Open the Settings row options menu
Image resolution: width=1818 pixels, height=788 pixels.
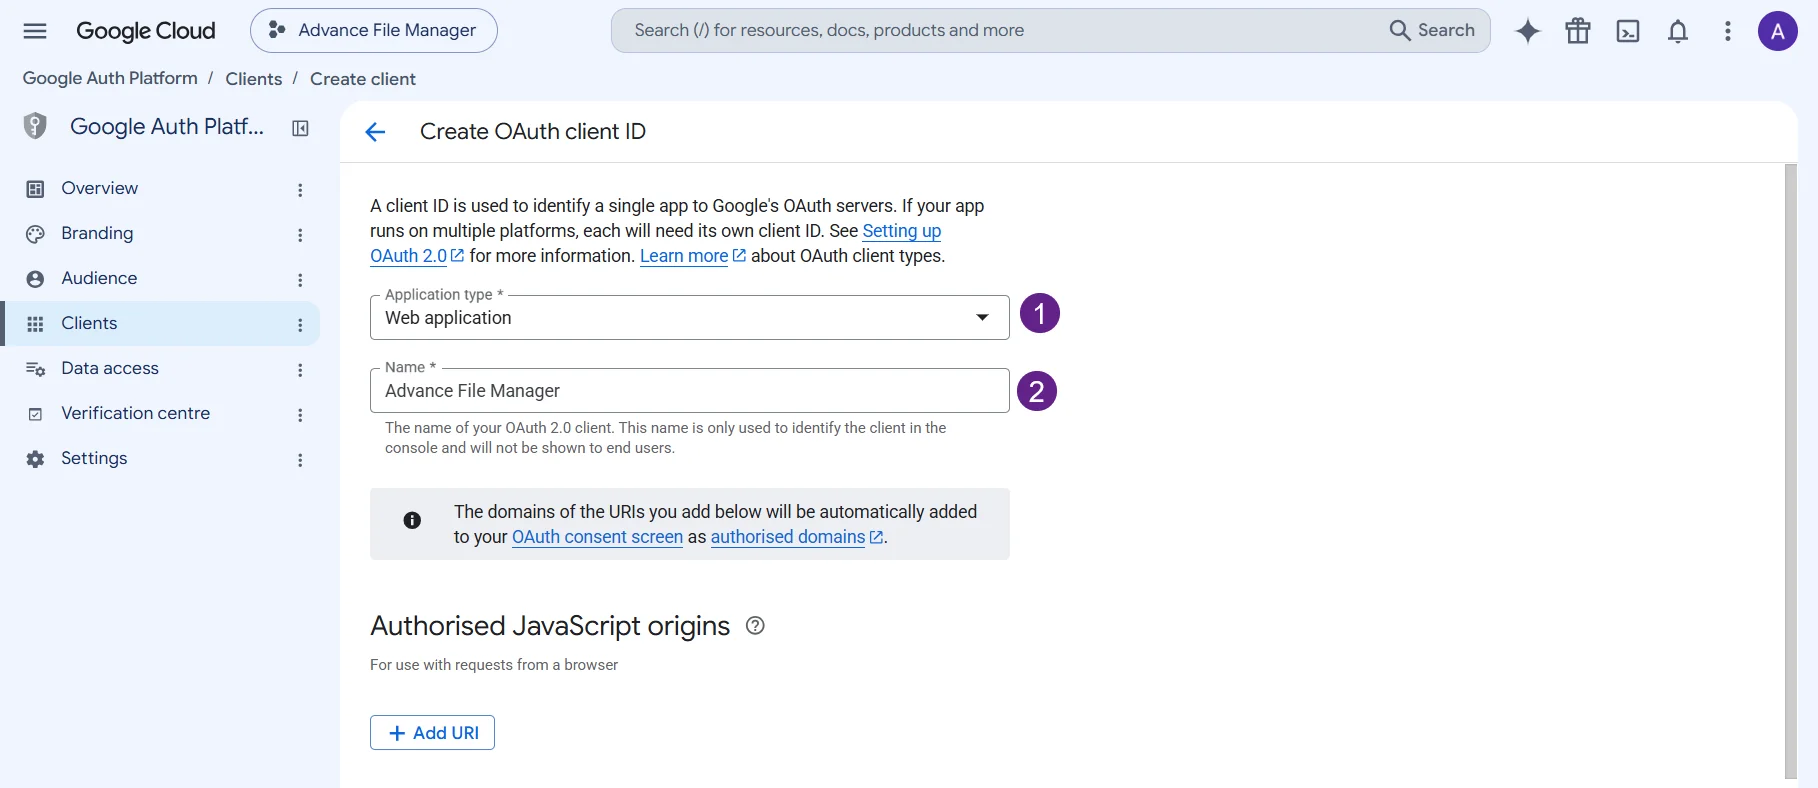coord(300,460)
